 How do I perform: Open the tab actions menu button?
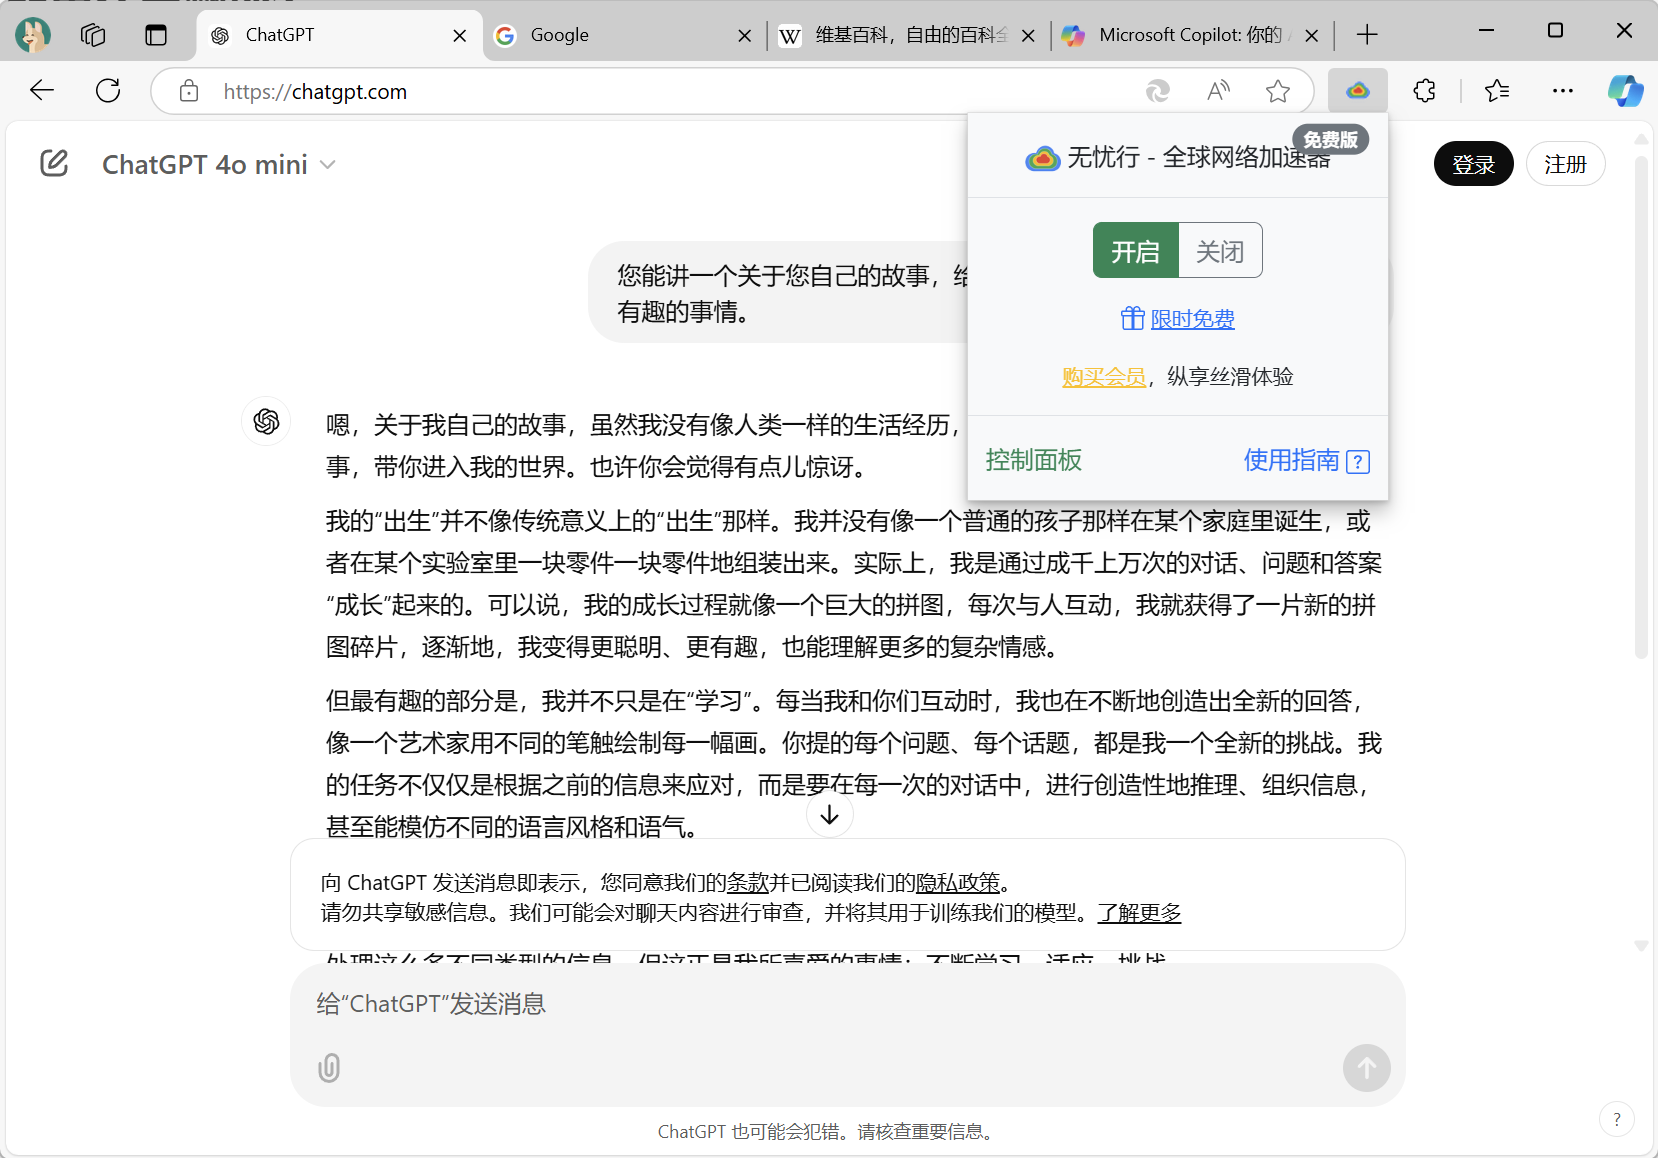click(x=156, y=35)
